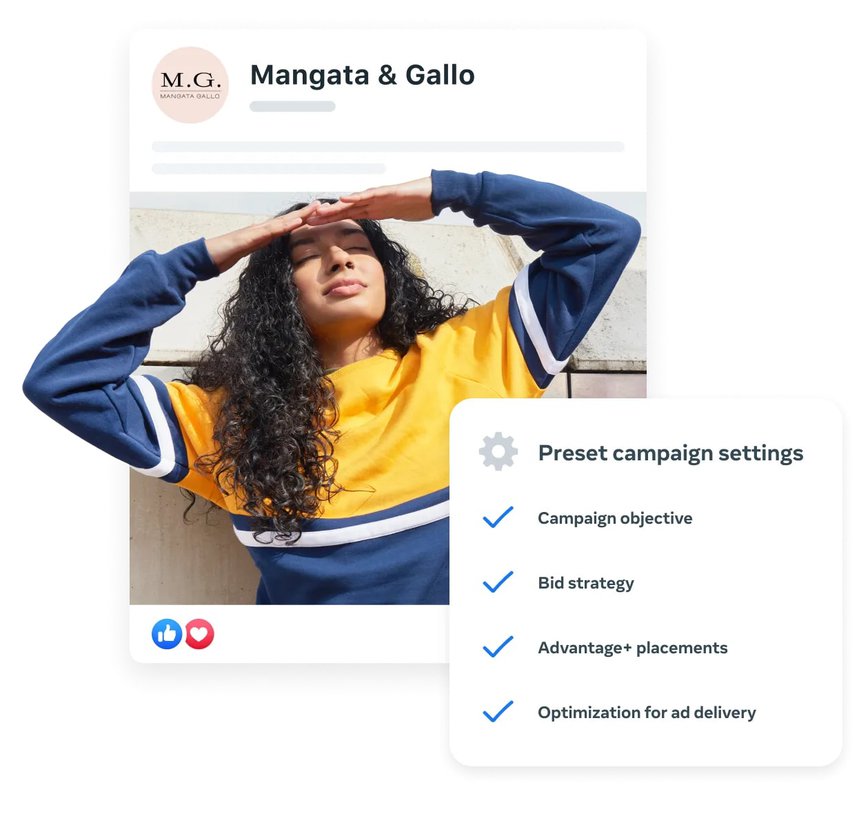The height and width of the screenshot is (838, 859).
Task: Click the long grey caption placeholder line
Action: point(388,146)
